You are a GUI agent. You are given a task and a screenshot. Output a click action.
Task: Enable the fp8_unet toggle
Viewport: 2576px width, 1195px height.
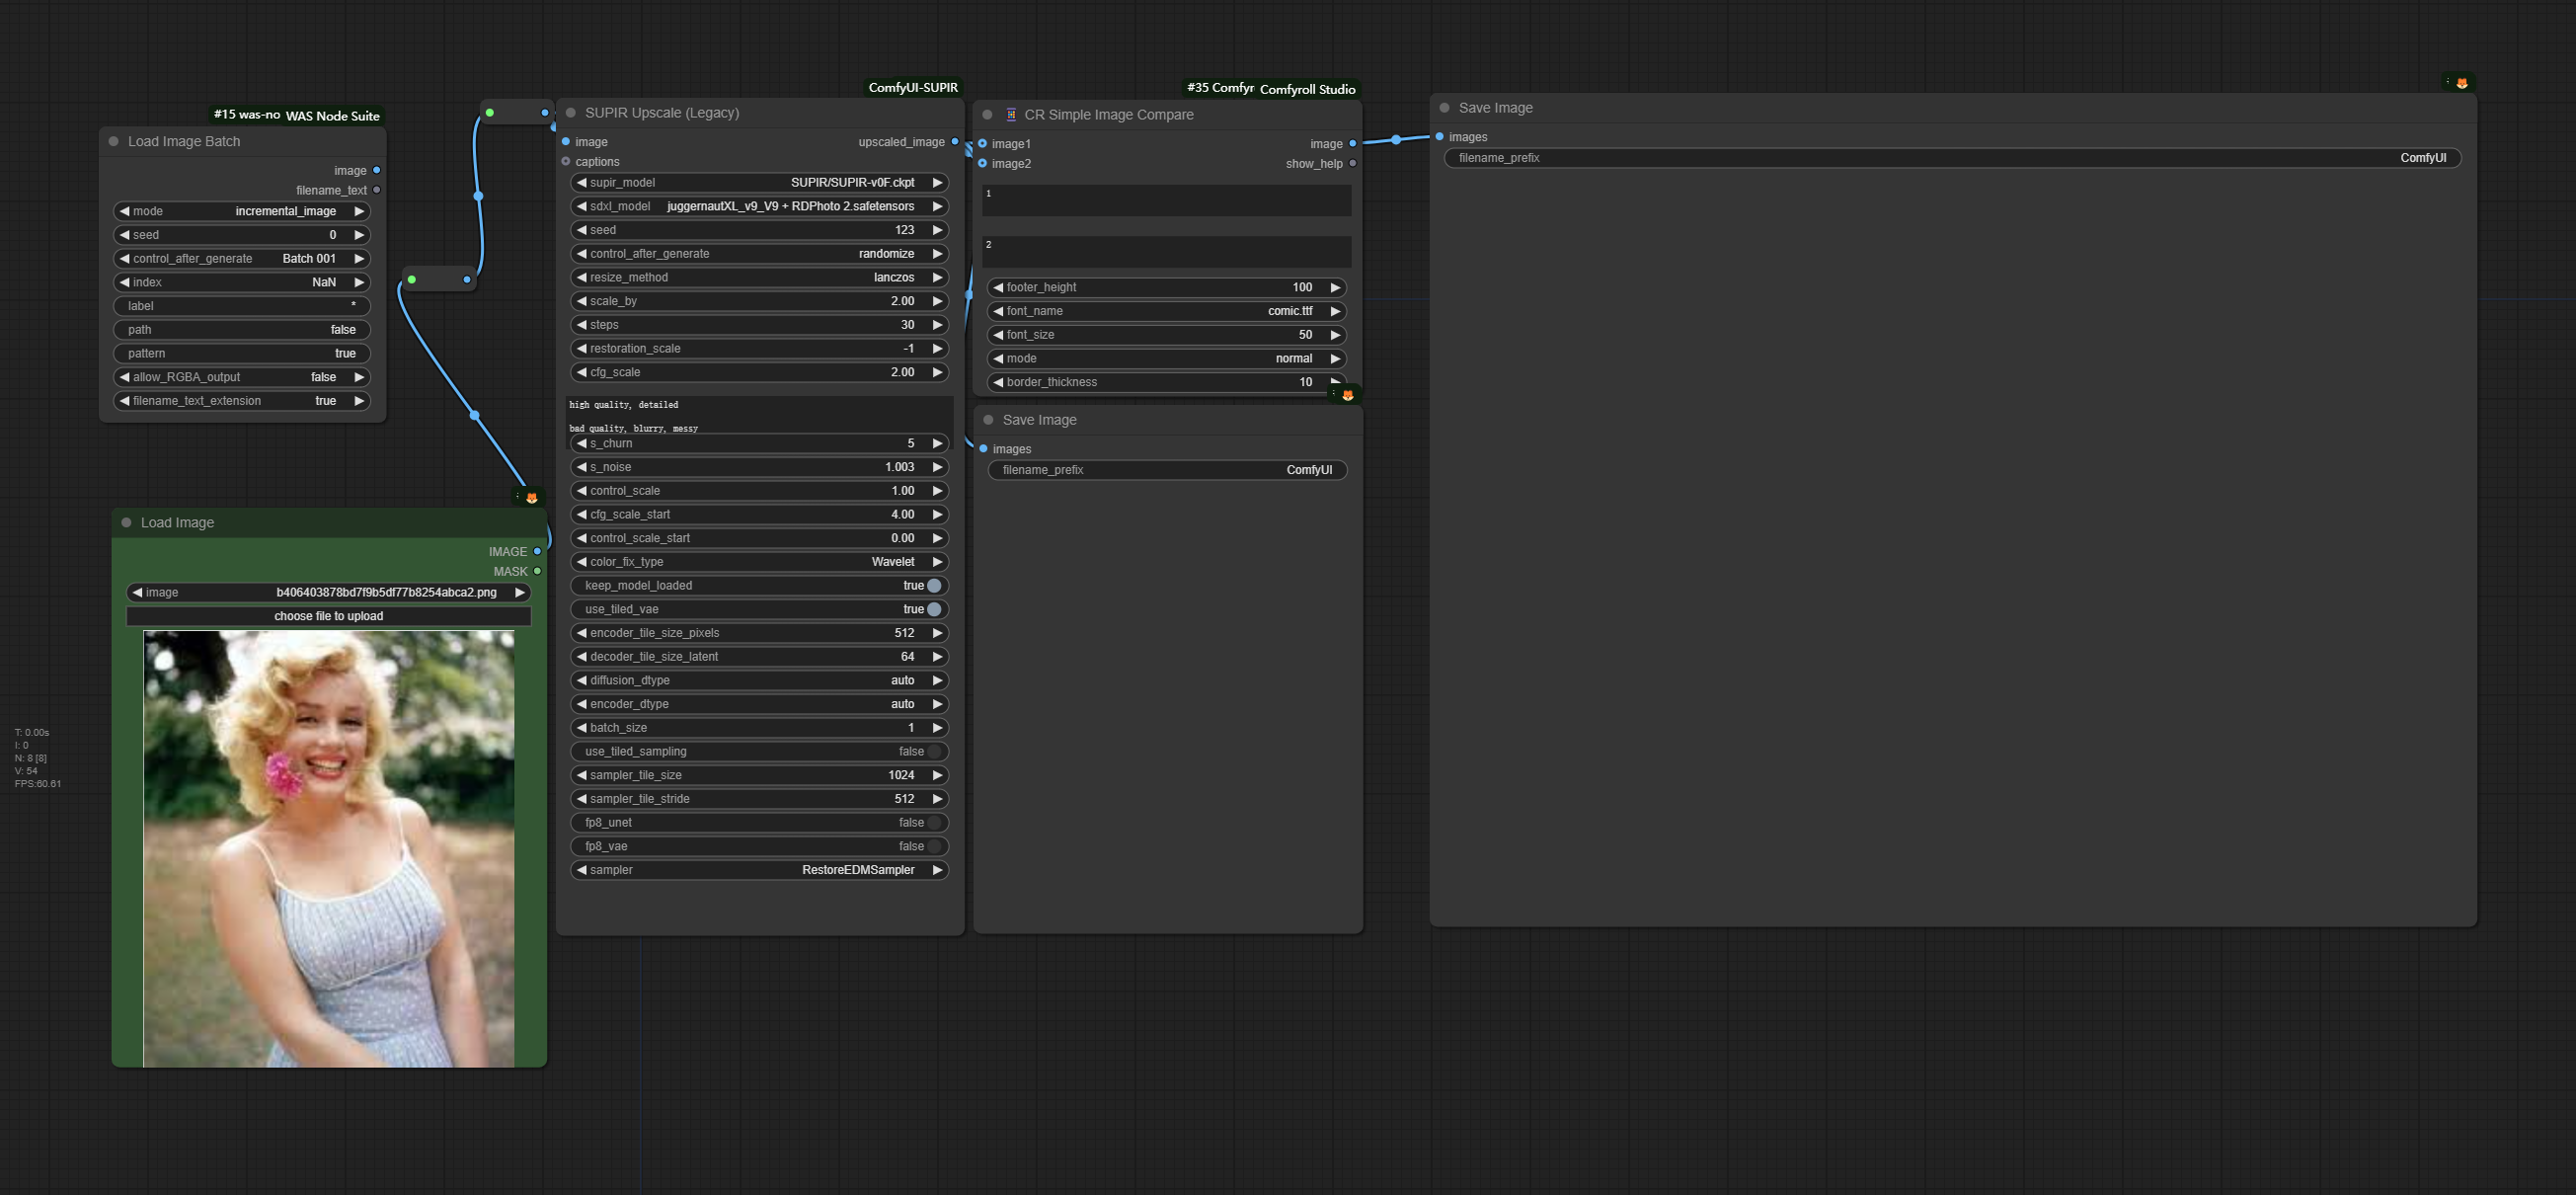coord(934,823)
